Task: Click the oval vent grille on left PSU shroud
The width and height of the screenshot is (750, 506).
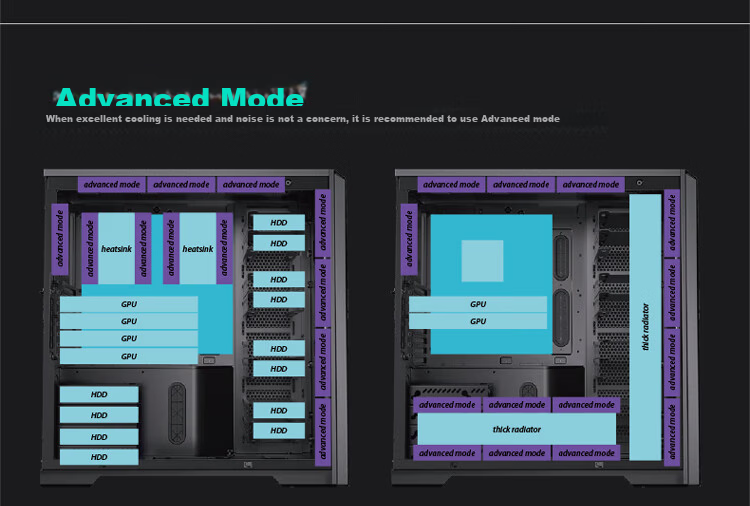Action: [177, 413]
